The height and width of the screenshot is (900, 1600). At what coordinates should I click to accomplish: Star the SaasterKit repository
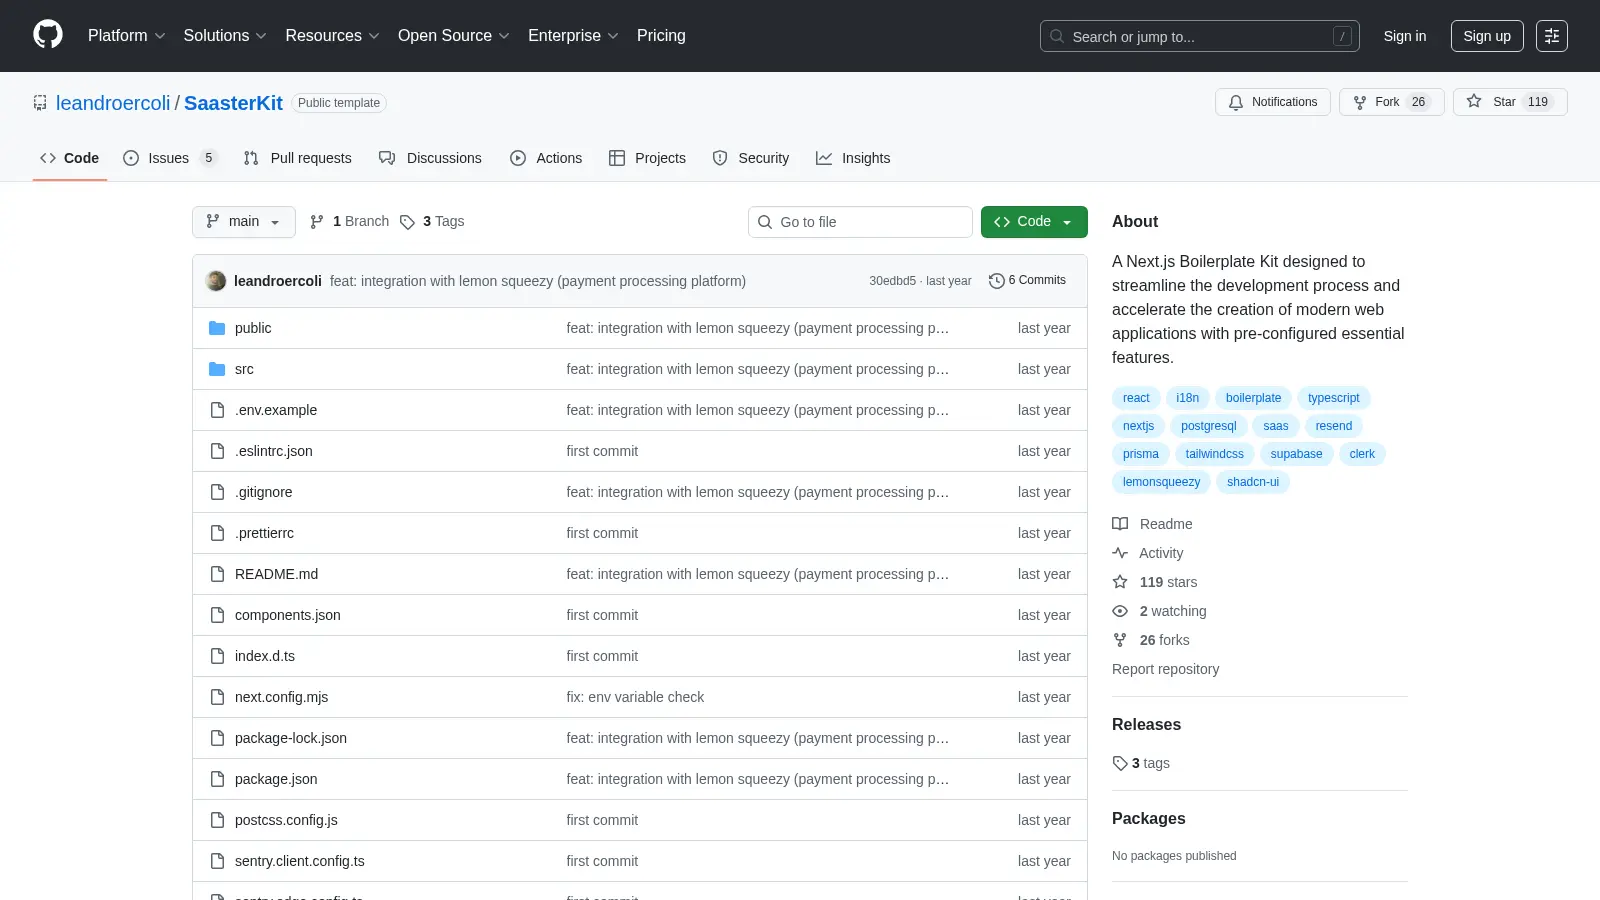point(1510,102)
